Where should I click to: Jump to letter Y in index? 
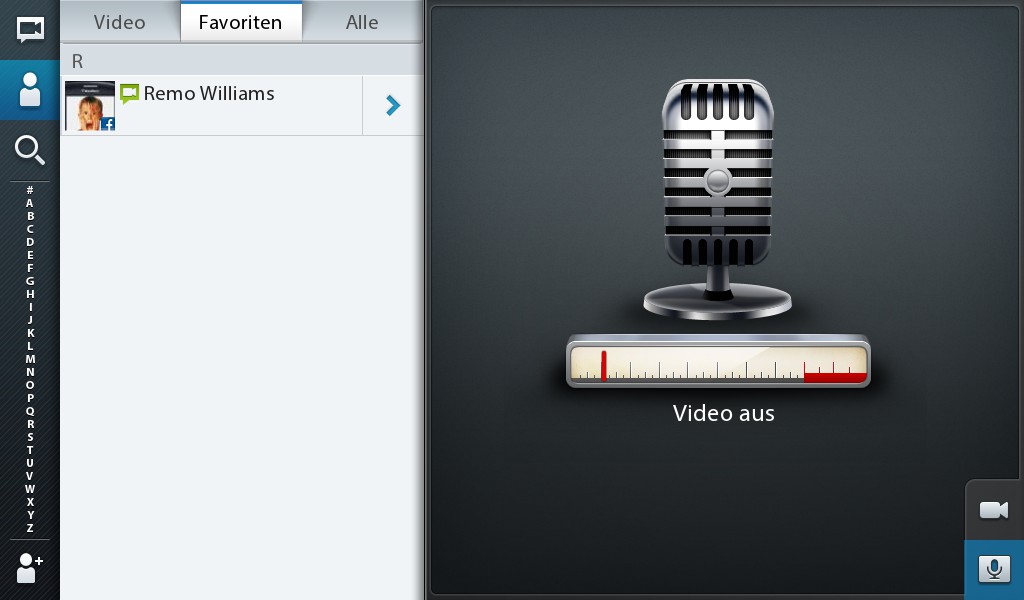(x=30, y=515)
